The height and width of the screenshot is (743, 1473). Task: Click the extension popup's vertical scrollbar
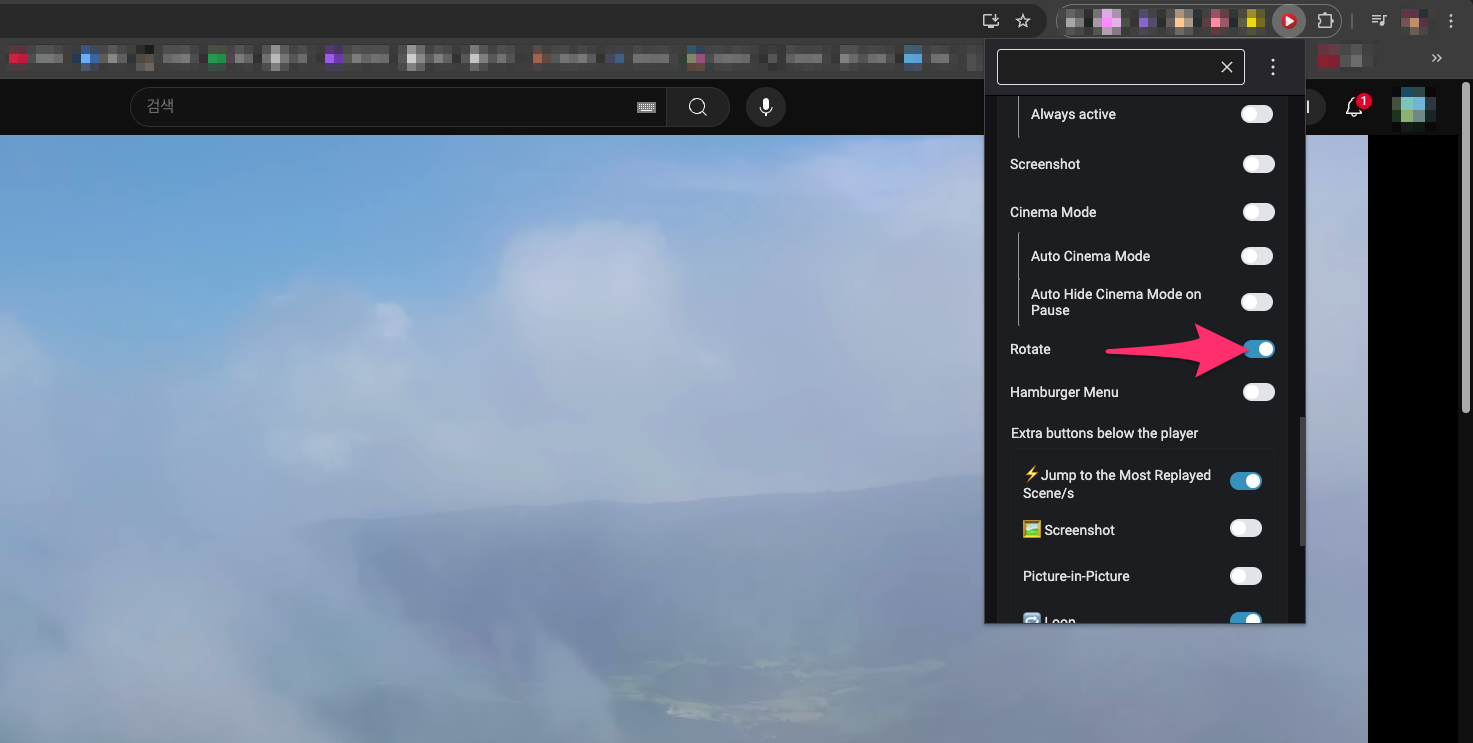pos(1301,481)
